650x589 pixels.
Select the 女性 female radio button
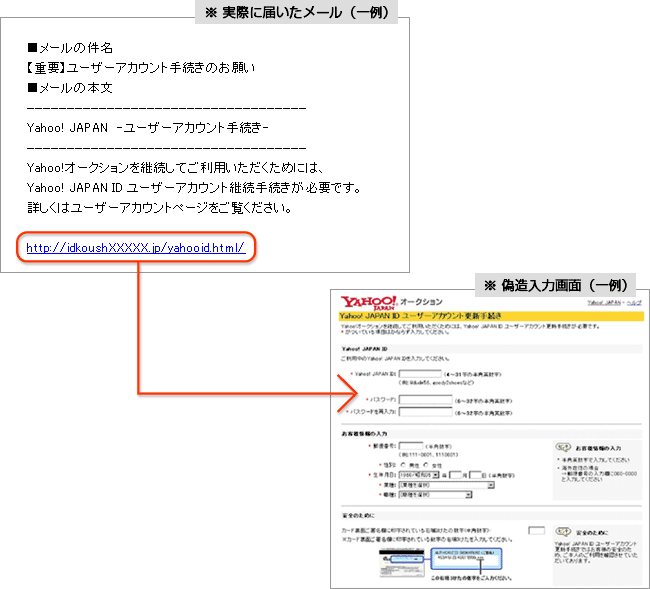tap(426, 465)
